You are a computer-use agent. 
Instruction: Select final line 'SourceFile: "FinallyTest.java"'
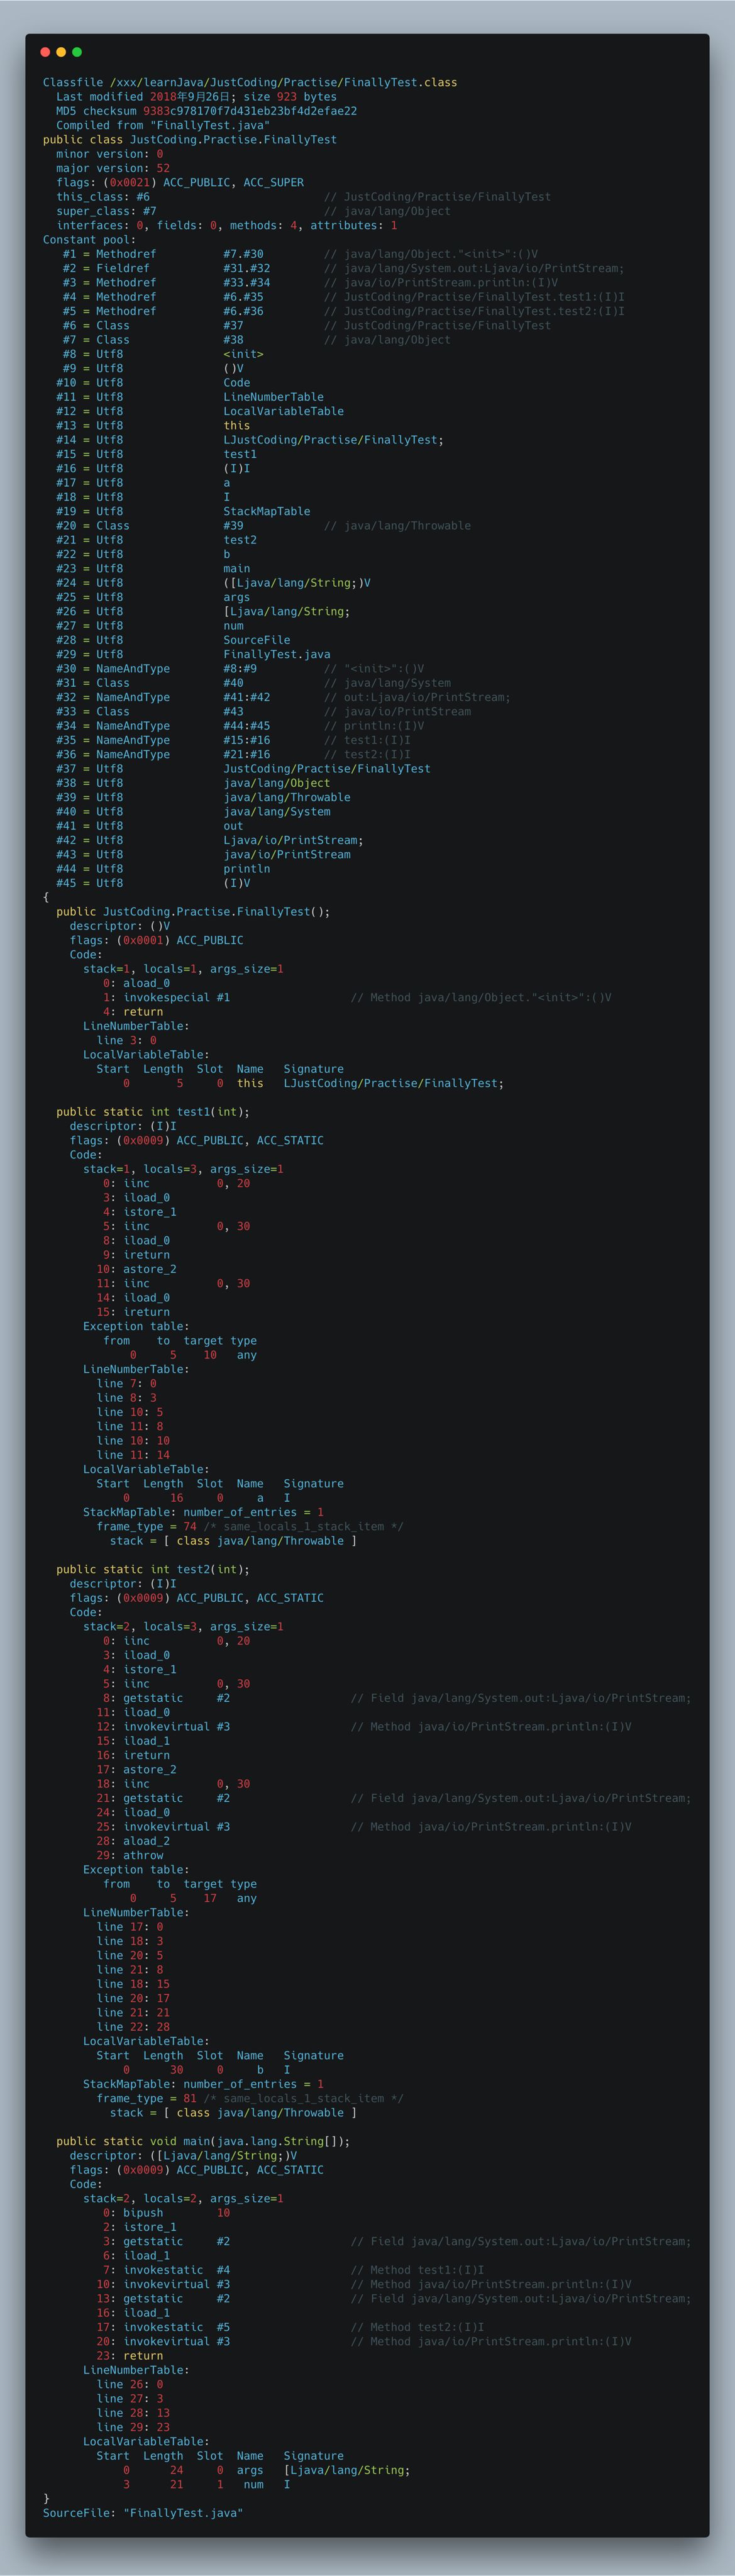143,2513
